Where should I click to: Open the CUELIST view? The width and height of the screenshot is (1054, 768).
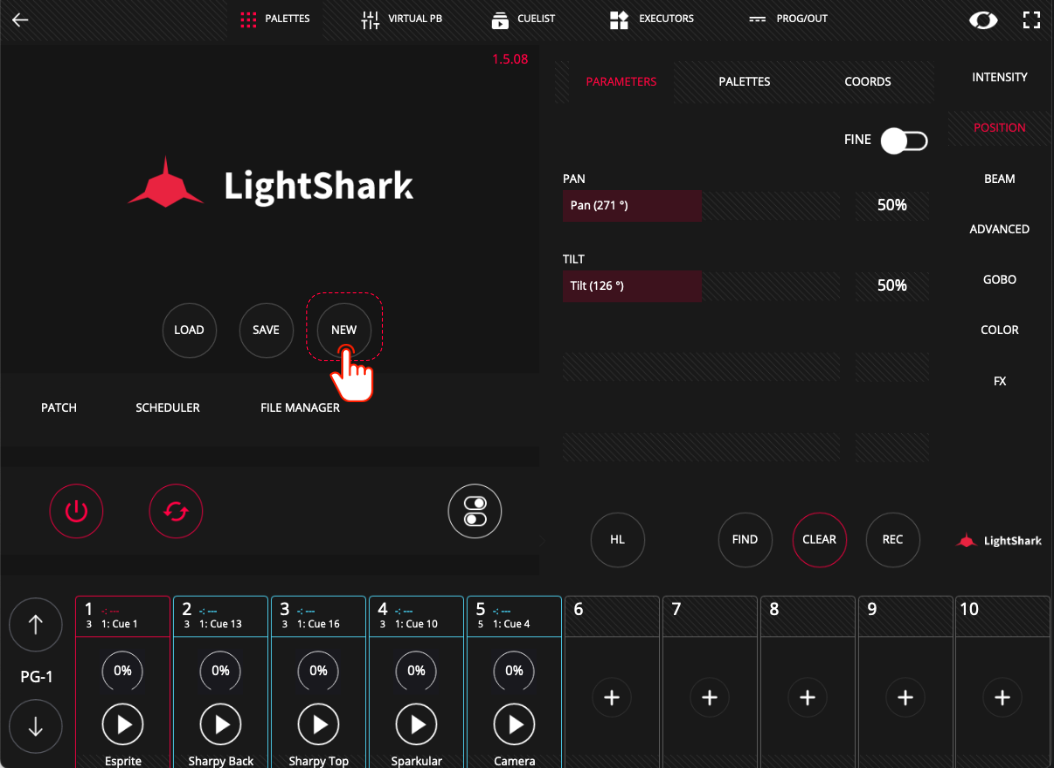[x=523, y=19]
